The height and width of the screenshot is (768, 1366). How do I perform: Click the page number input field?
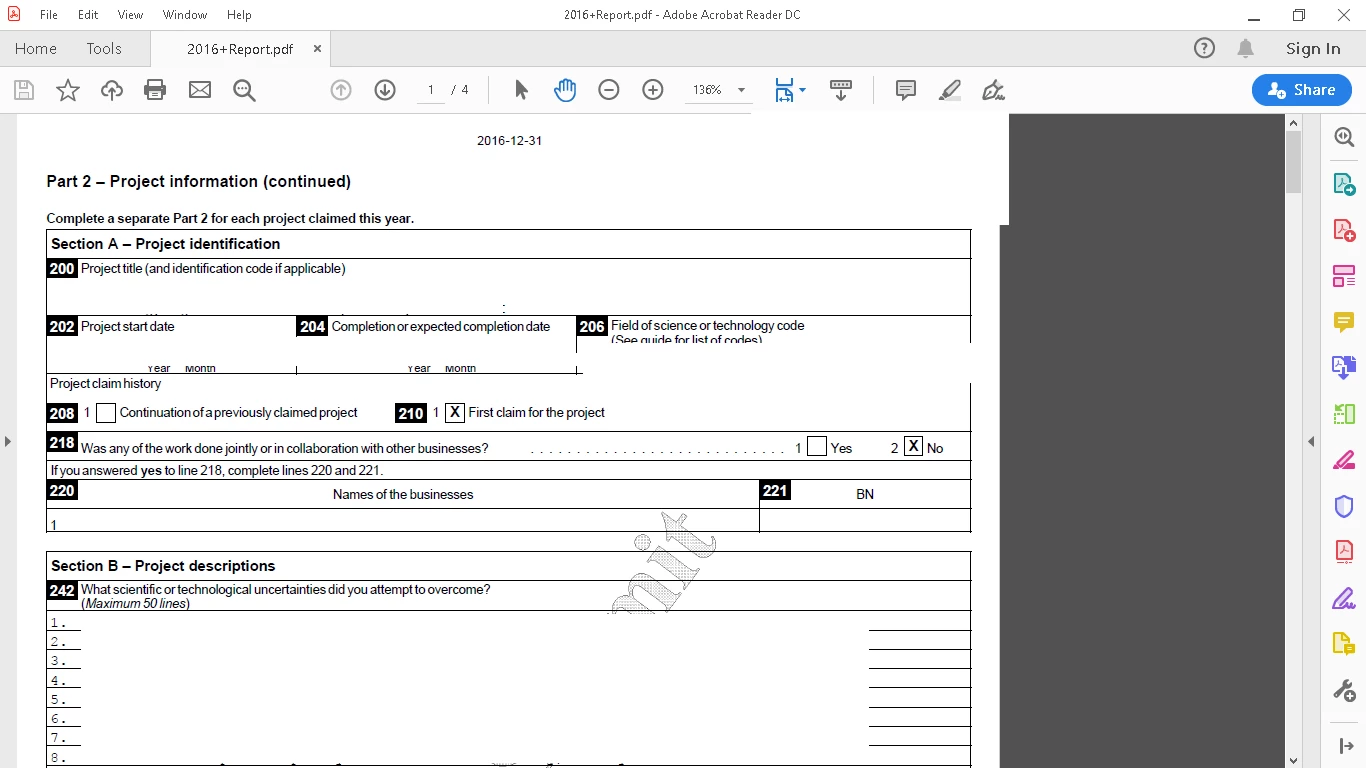tap(431, 90)
